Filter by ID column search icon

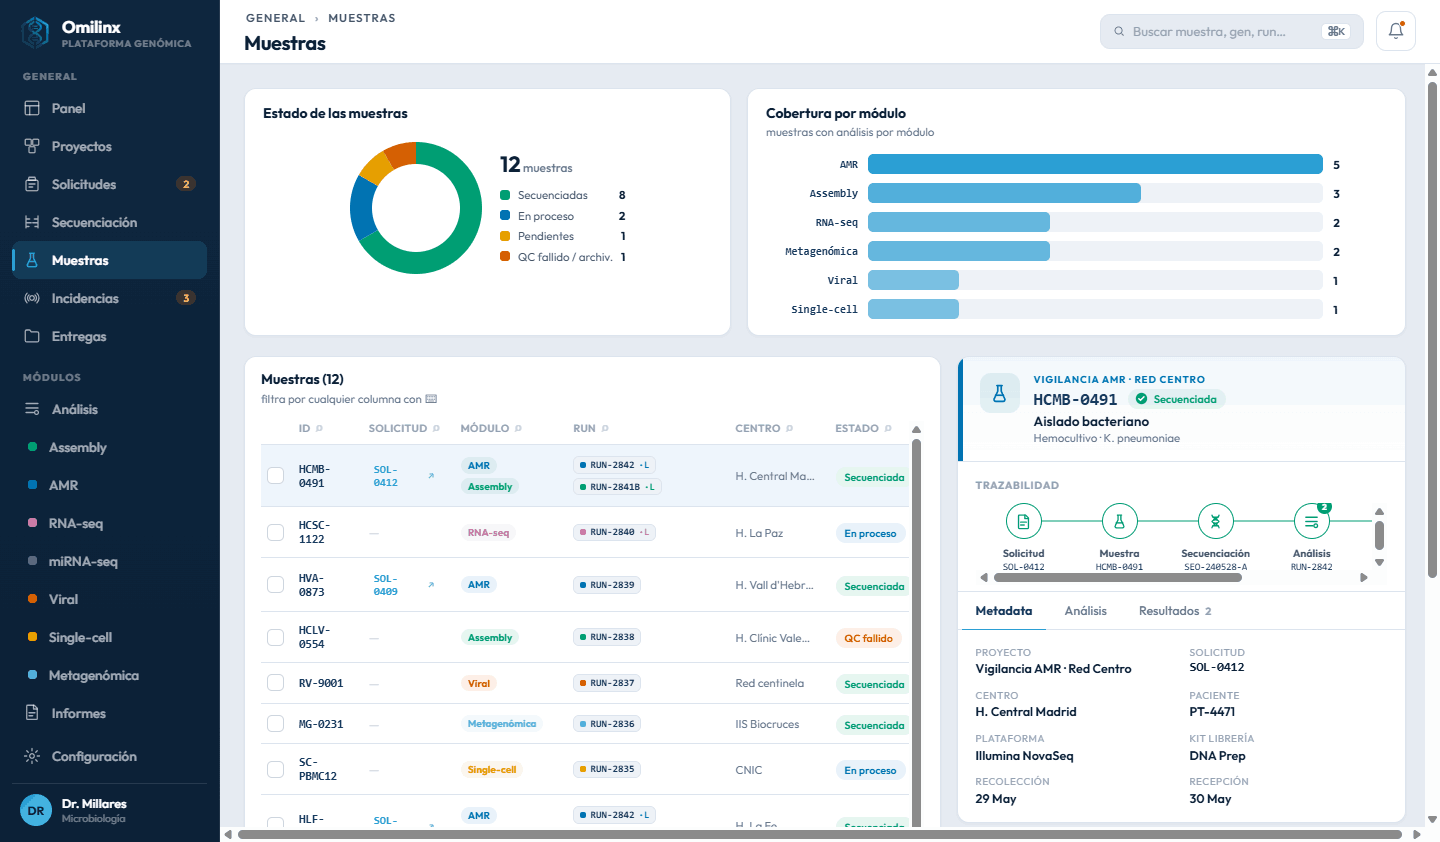320,428
